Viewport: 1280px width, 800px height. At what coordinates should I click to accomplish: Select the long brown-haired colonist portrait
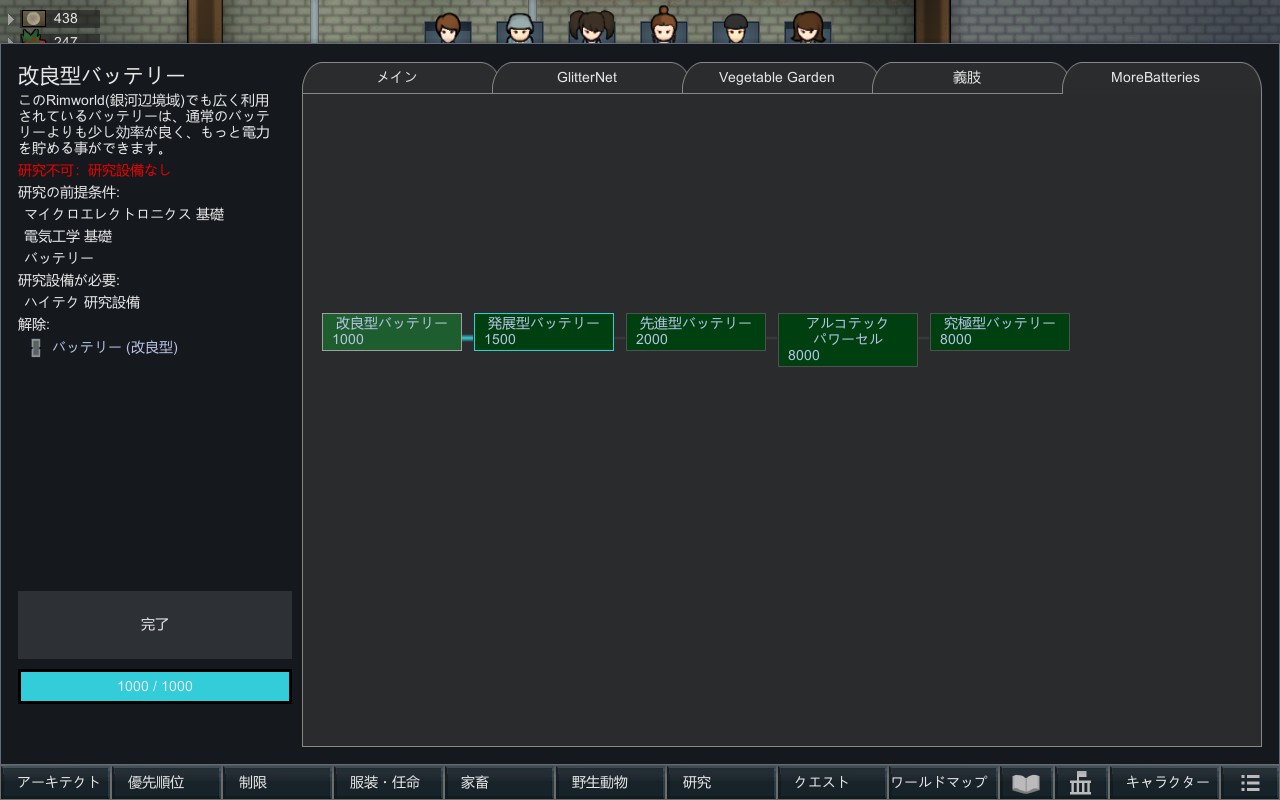click(807, 28)
